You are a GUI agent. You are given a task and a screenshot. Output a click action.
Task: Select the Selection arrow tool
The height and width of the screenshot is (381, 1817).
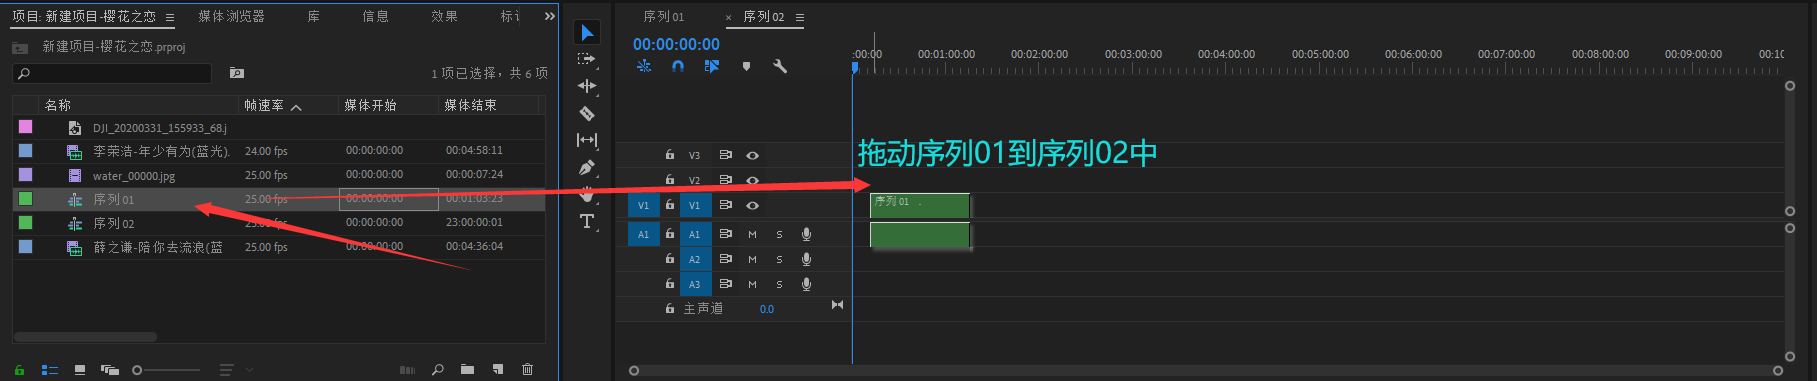[587, 33]
